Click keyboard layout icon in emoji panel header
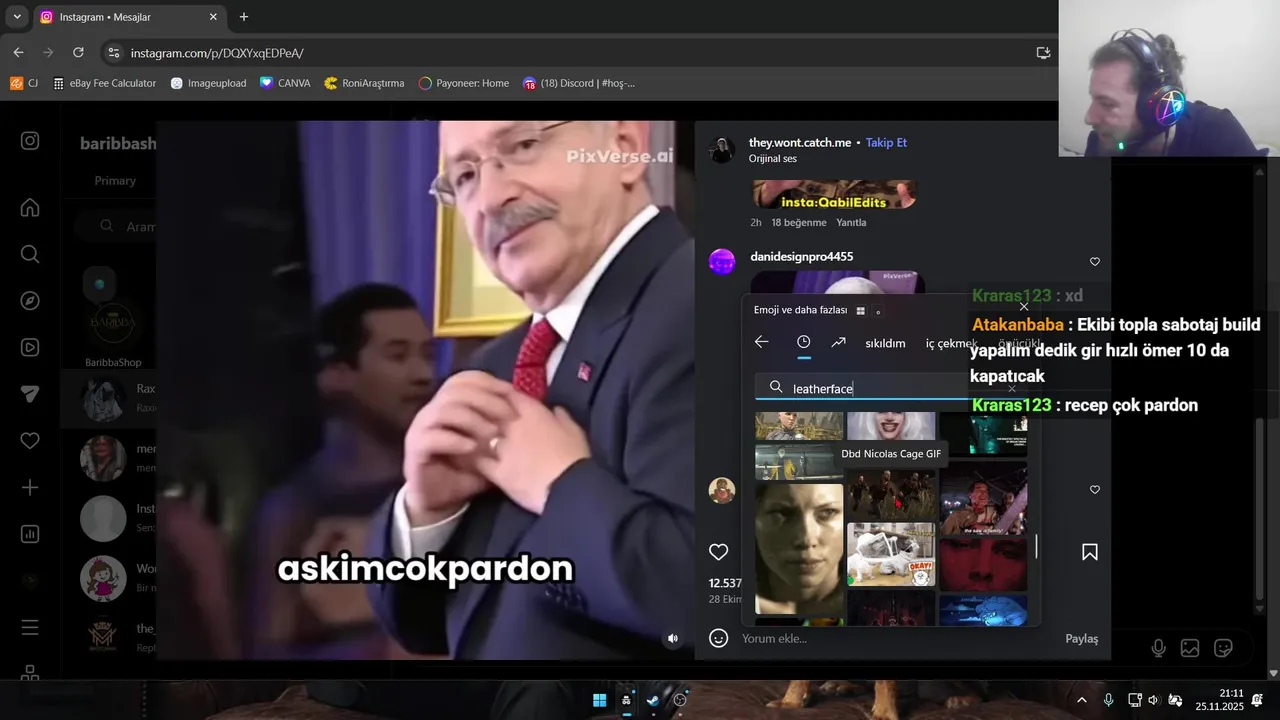This screenshot has width=1280, height=720. pyautogui.click(x=860, y=311)
